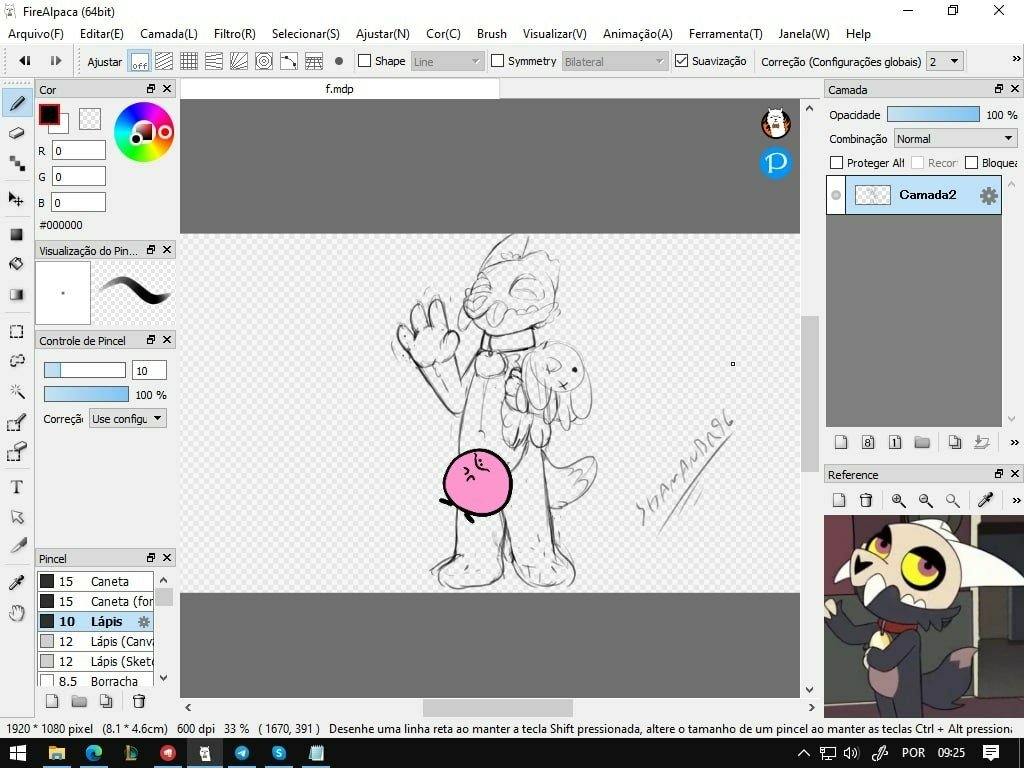Open the Animação(A) menu
Screen dimensions: 1024x768
[637, 34]
